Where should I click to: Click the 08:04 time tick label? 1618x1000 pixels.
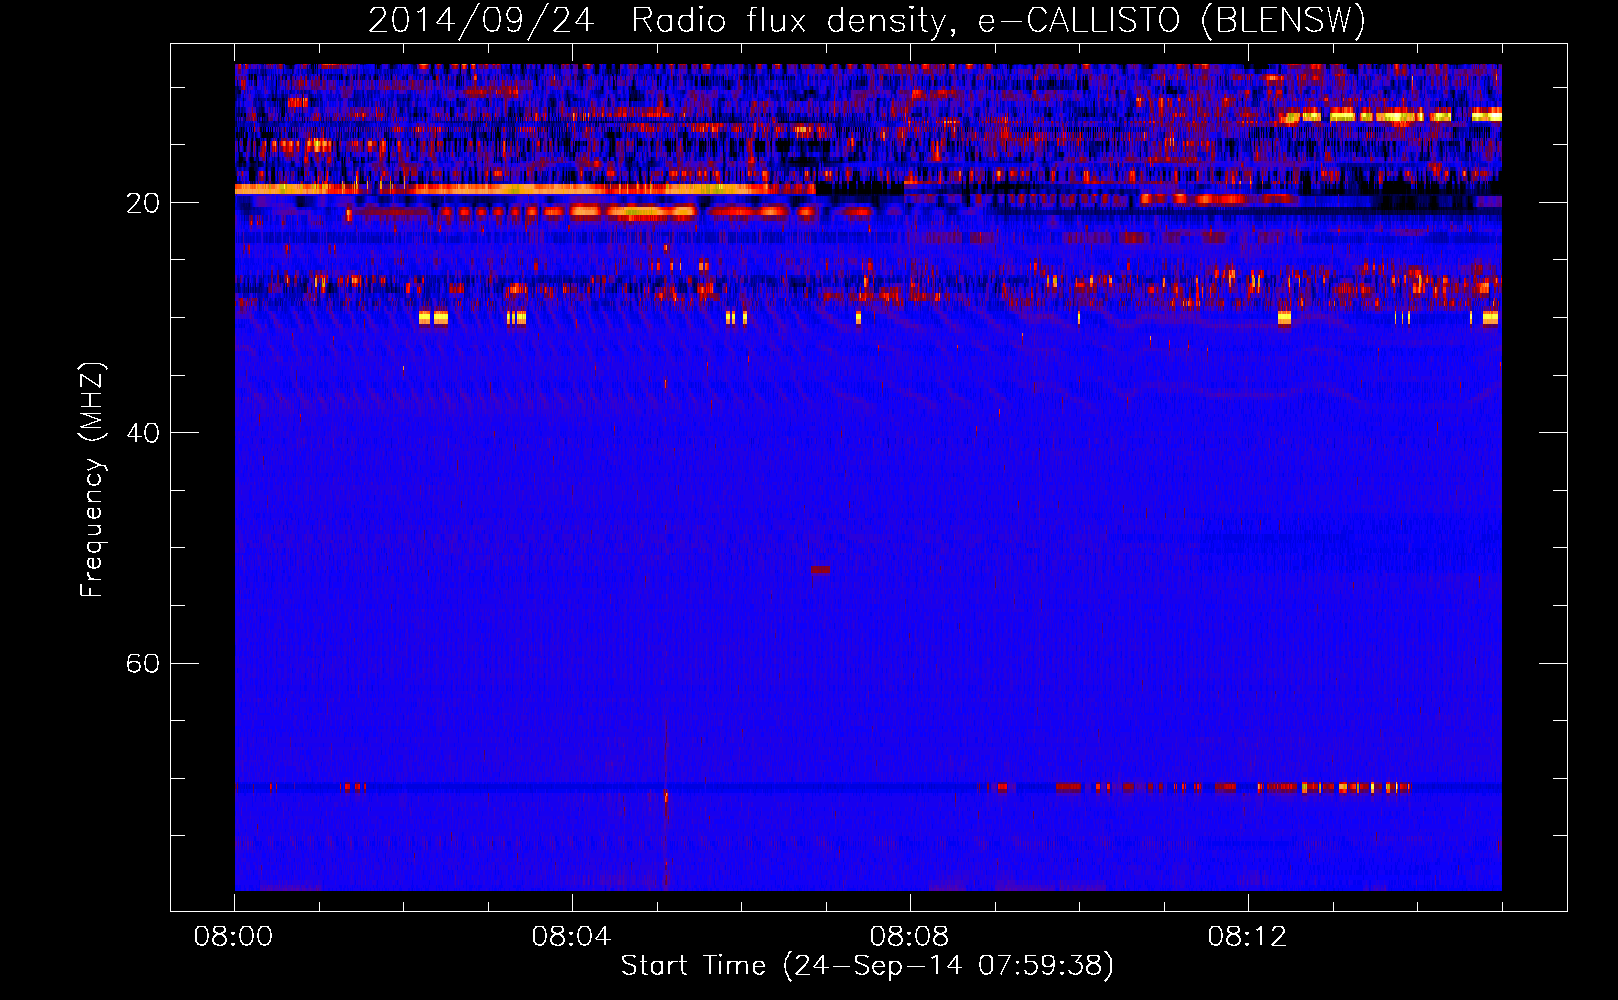572,937
